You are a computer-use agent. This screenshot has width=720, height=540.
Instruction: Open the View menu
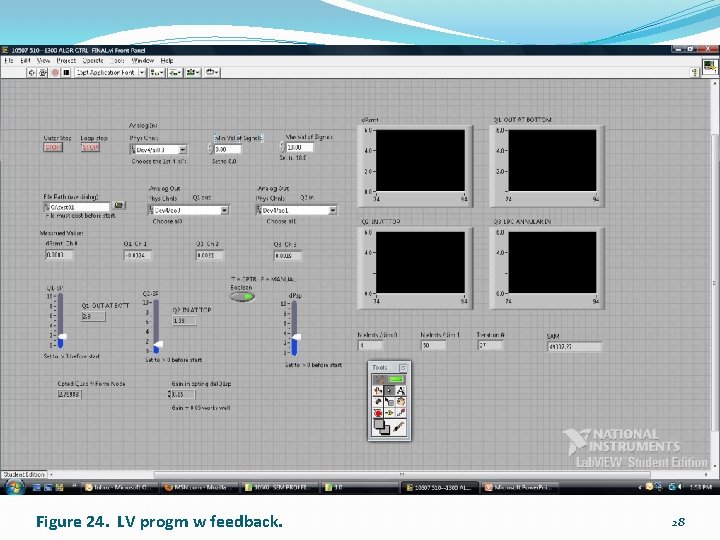pos(43,61)
